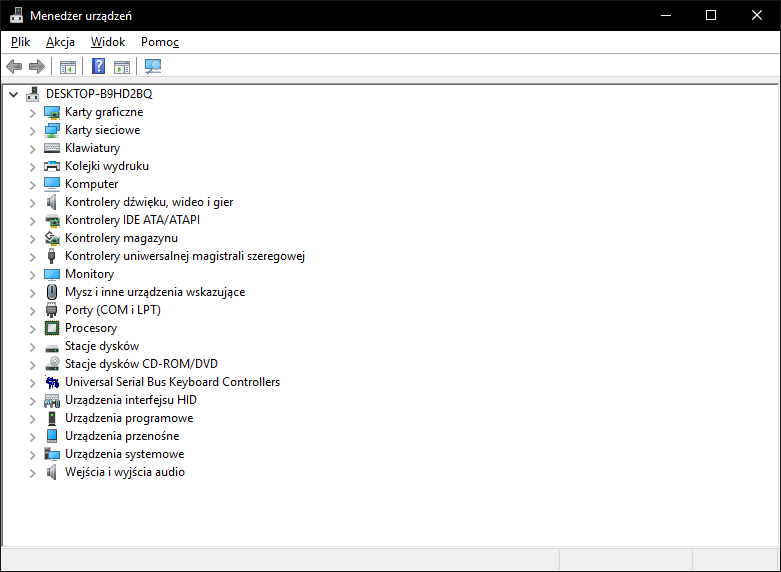This screenshot has width=781, height=572.
Task: Select the Urządzenia przenośne label
Action: (122, 435)
